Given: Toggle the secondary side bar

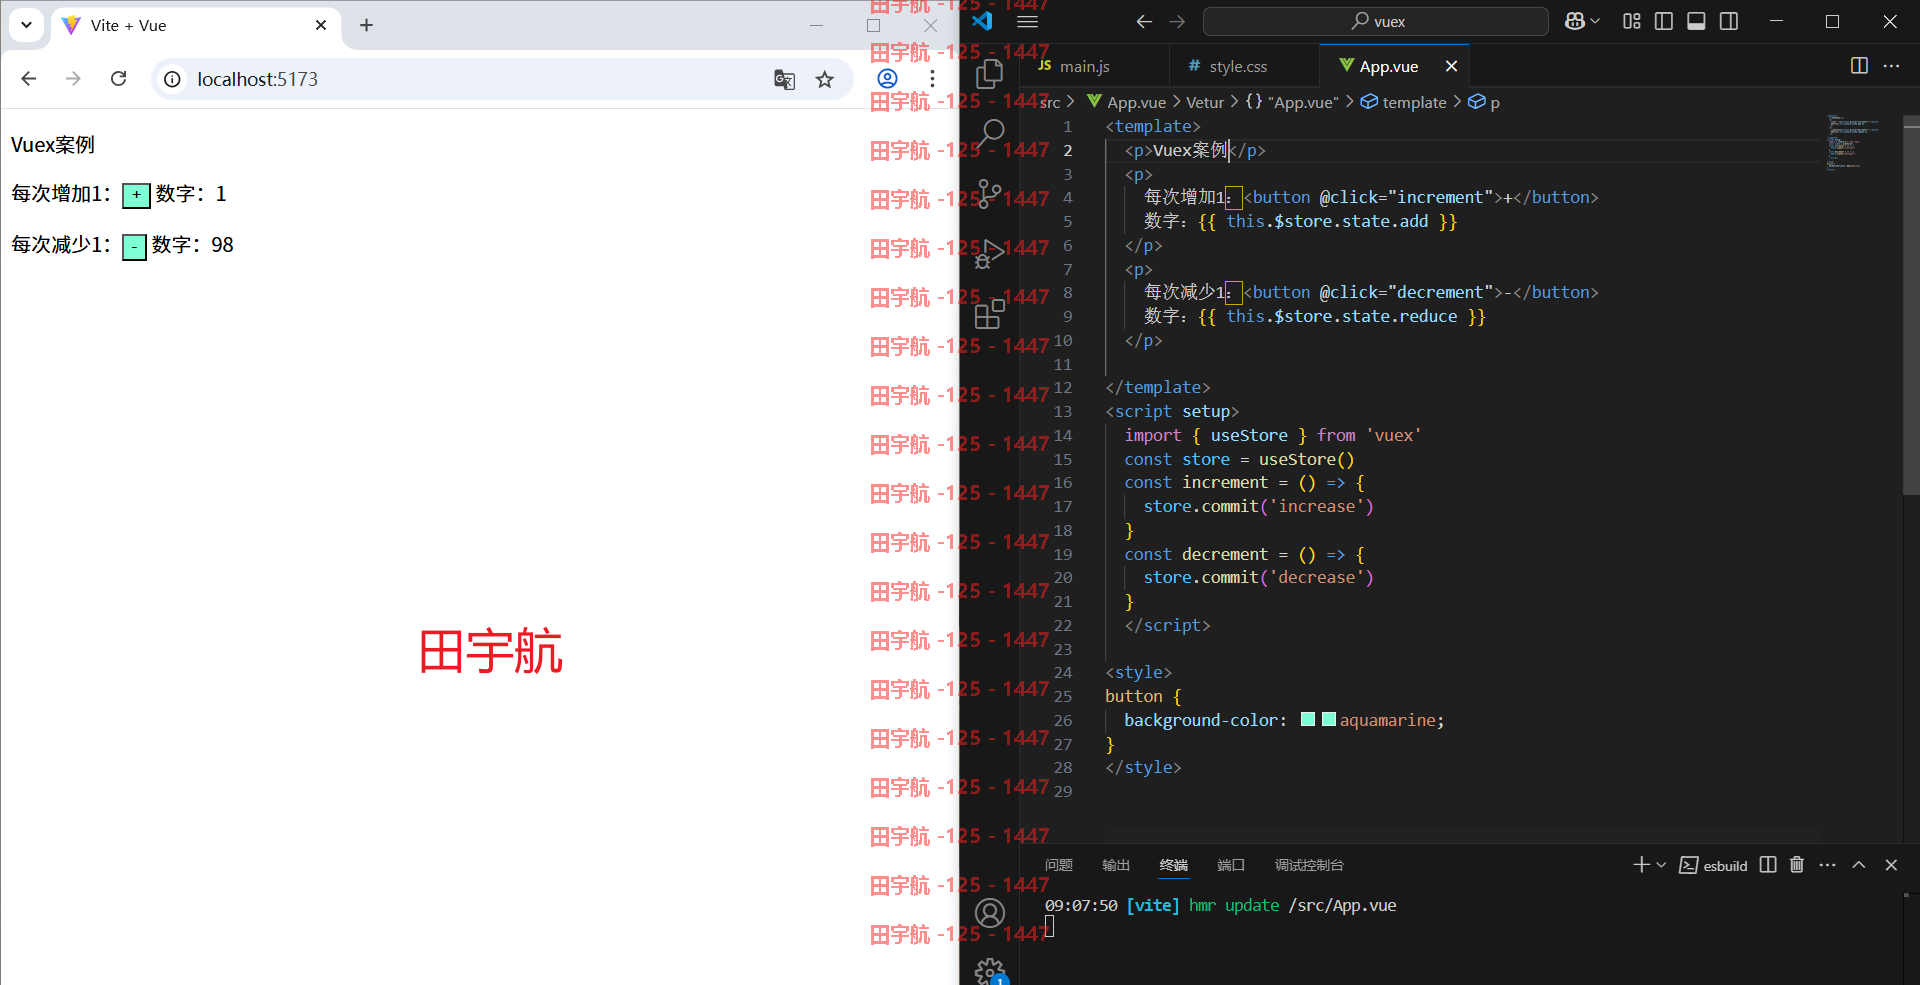Looking at the screenshot, I should 1729,21.
